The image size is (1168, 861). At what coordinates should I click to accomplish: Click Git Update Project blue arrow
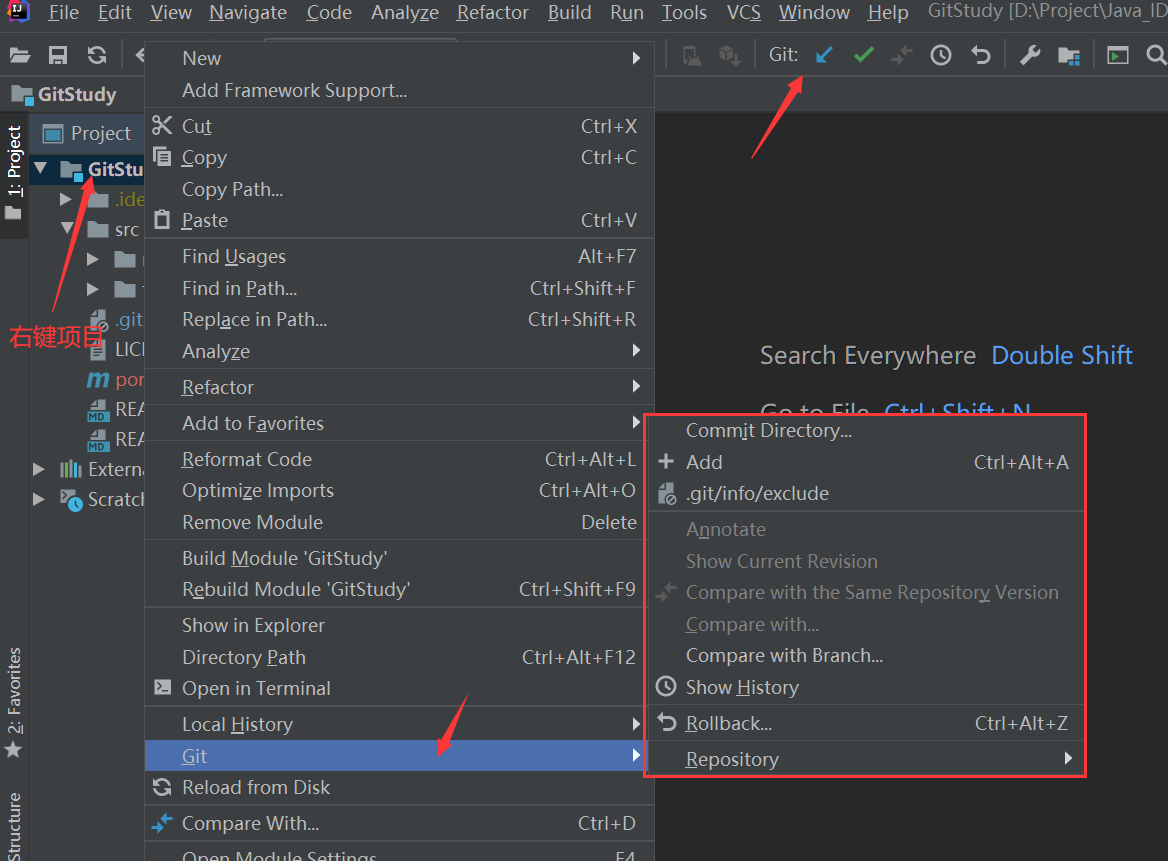[824, 55]
